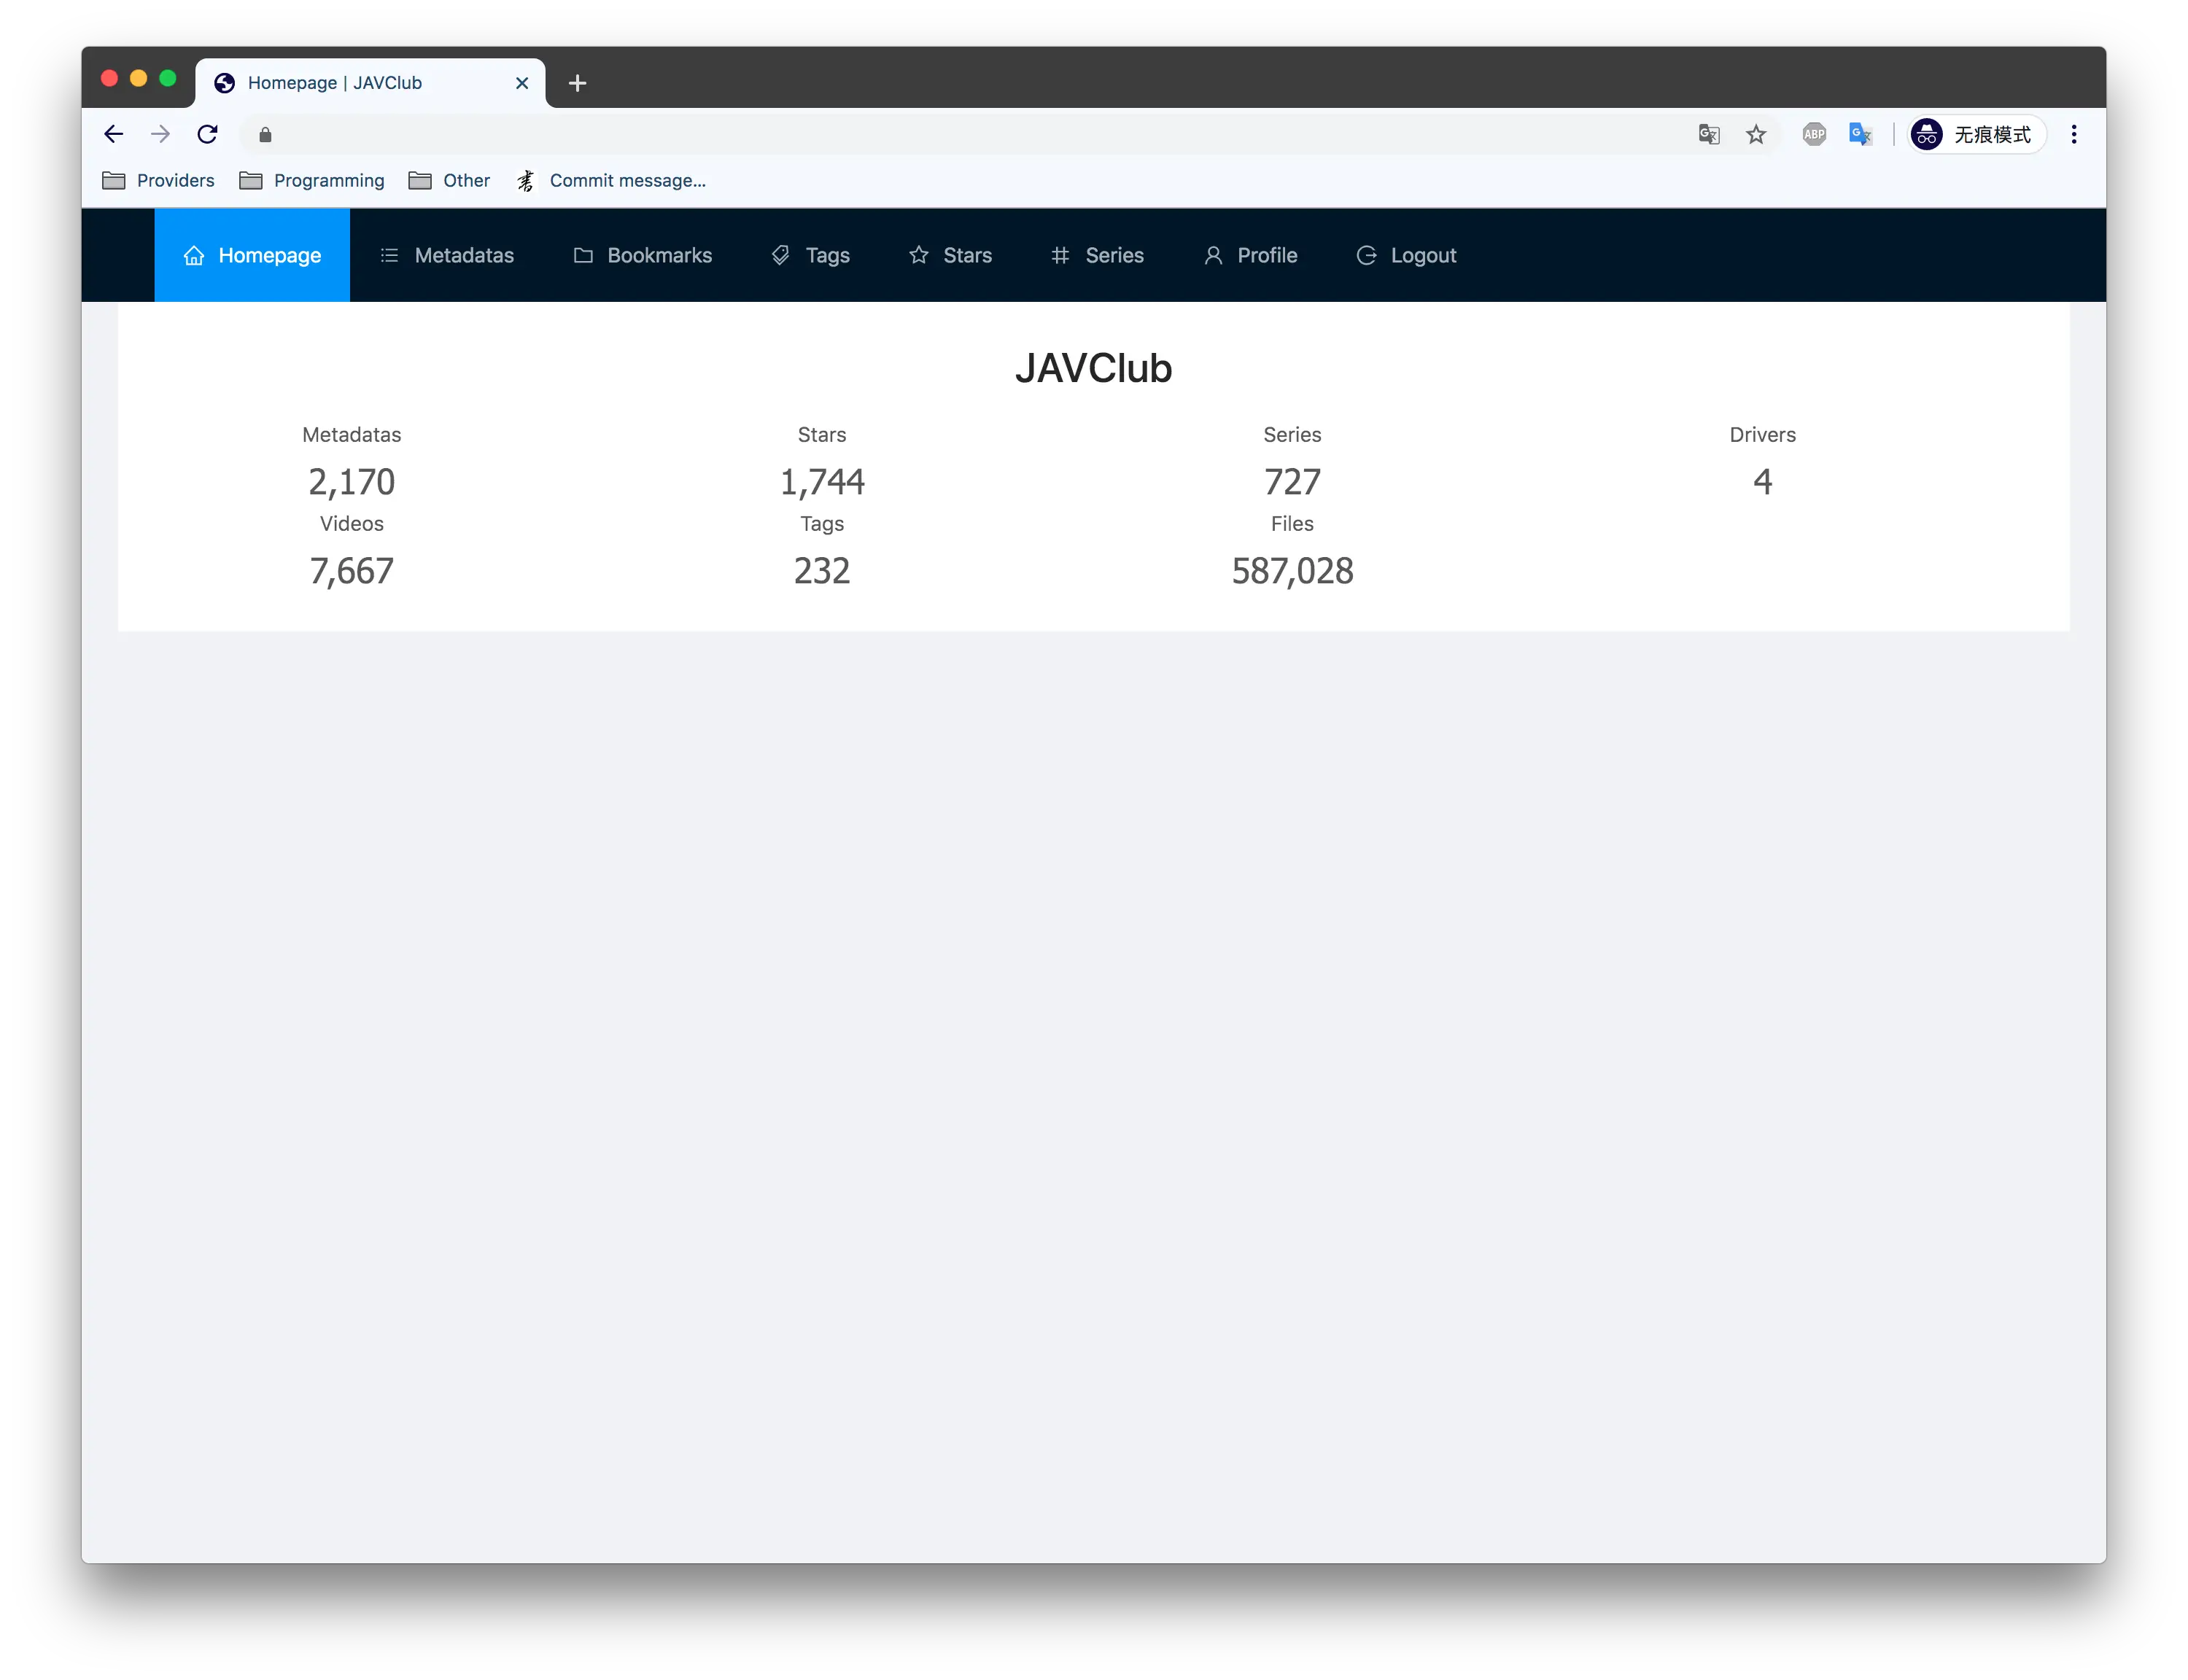
Task: Expand the Providers bookmarks folder
Action: (159, 181)
